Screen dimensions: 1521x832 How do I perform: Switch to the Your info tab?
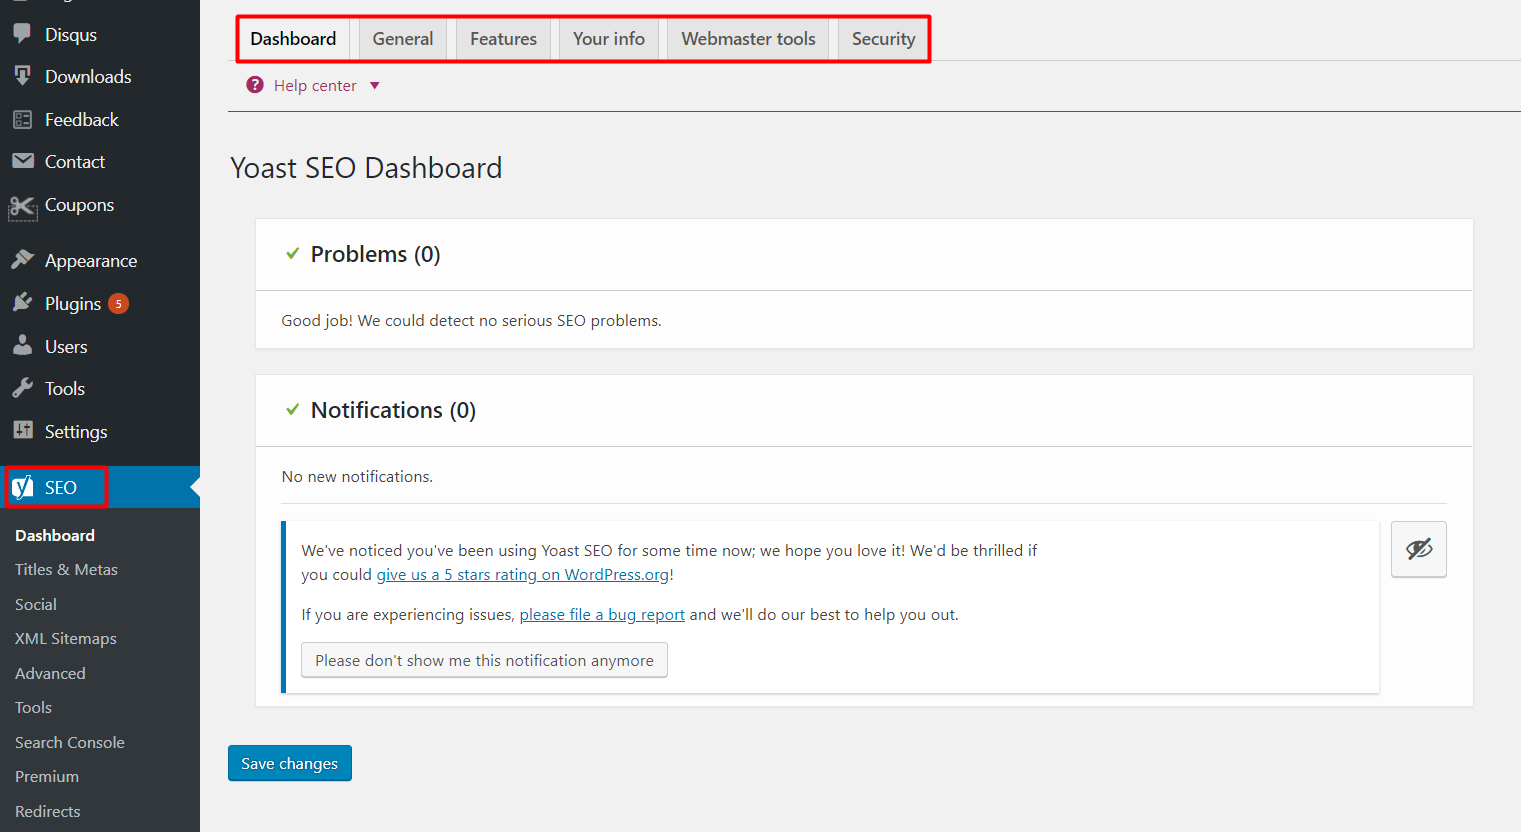[609, 39]
